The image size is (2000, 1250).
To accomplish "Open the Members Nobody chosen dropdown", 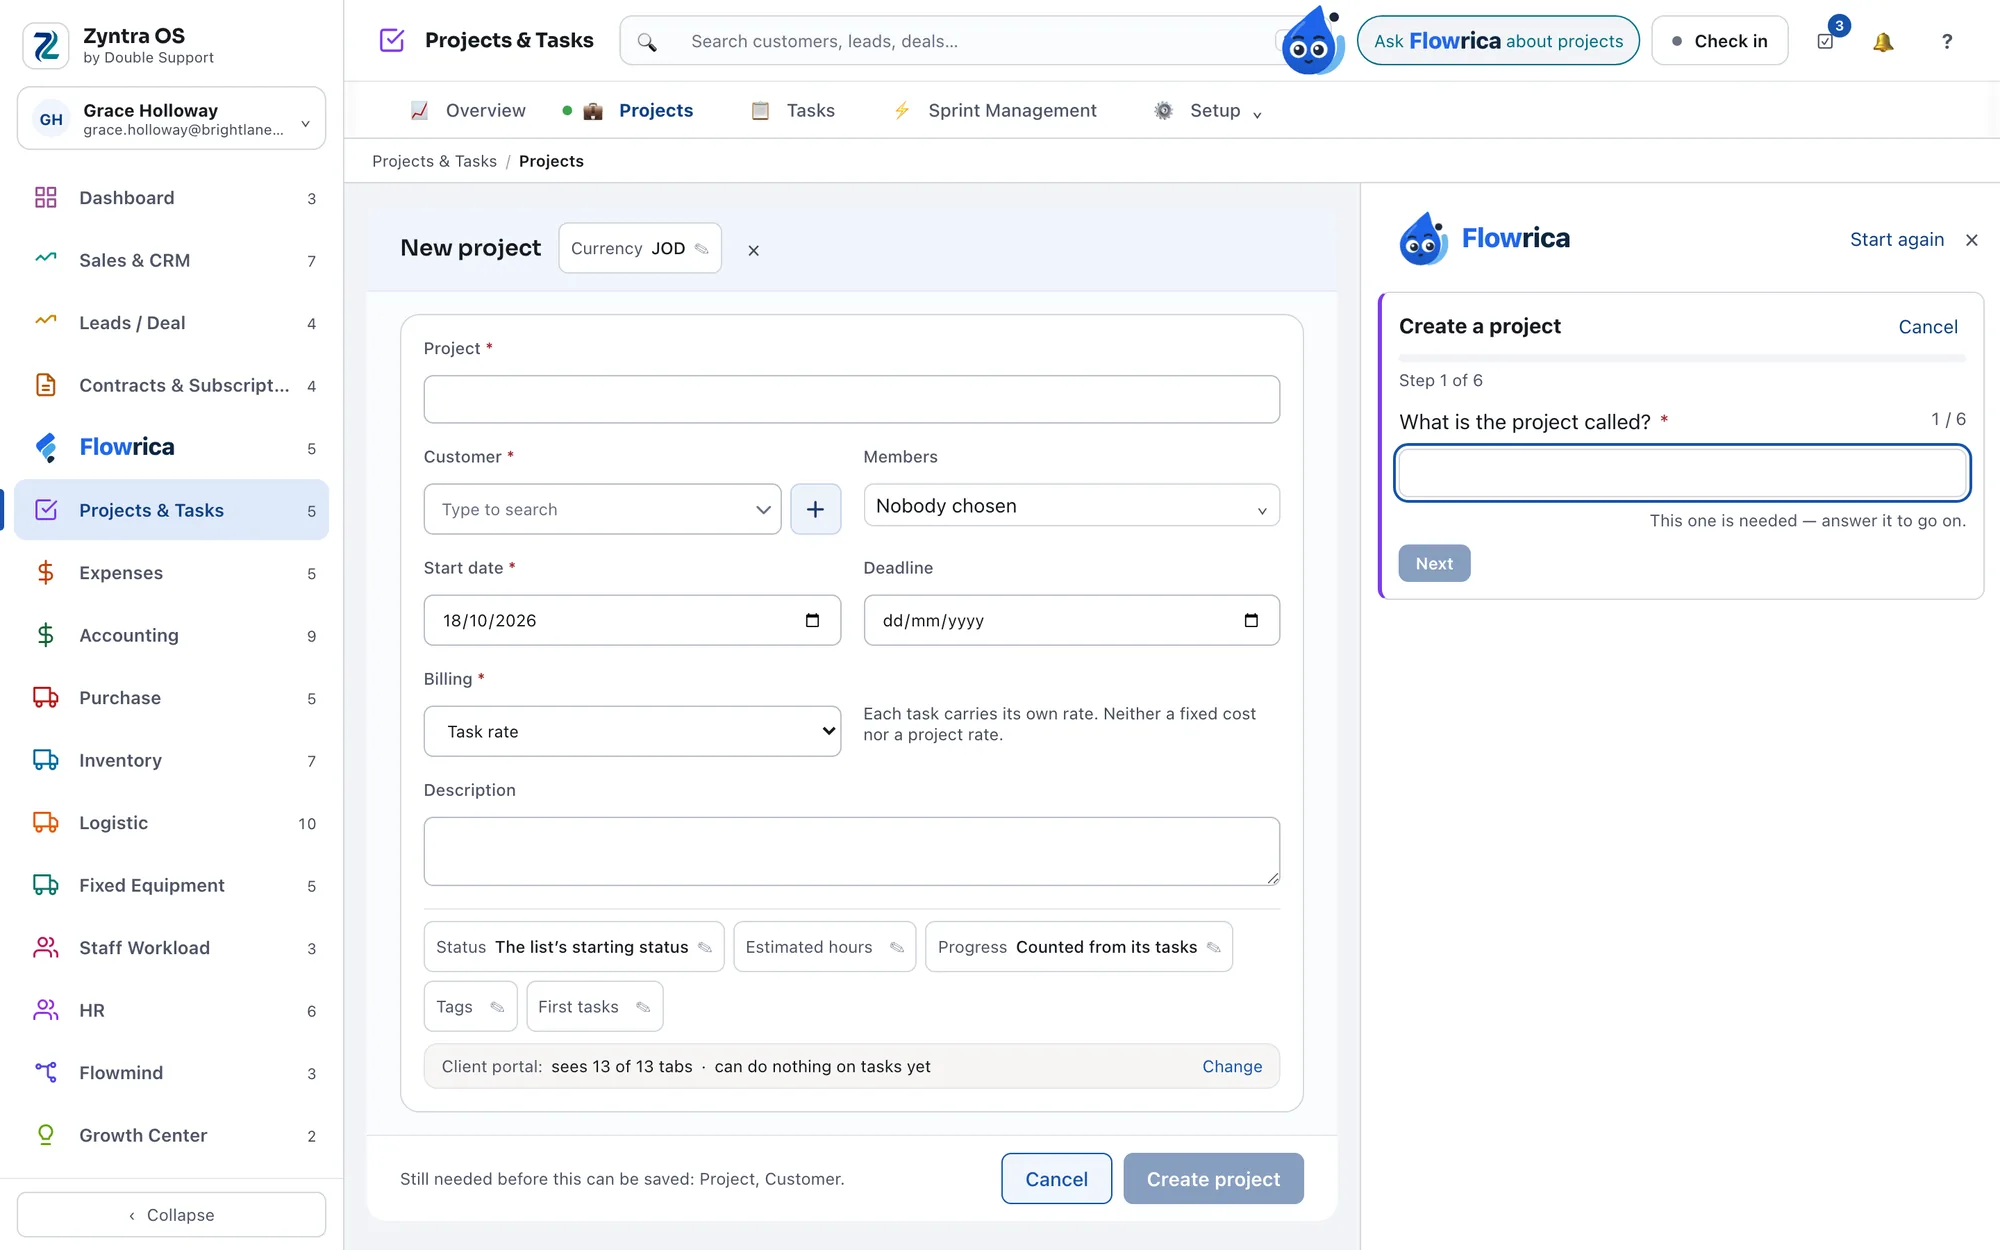I will (1071, 506).
